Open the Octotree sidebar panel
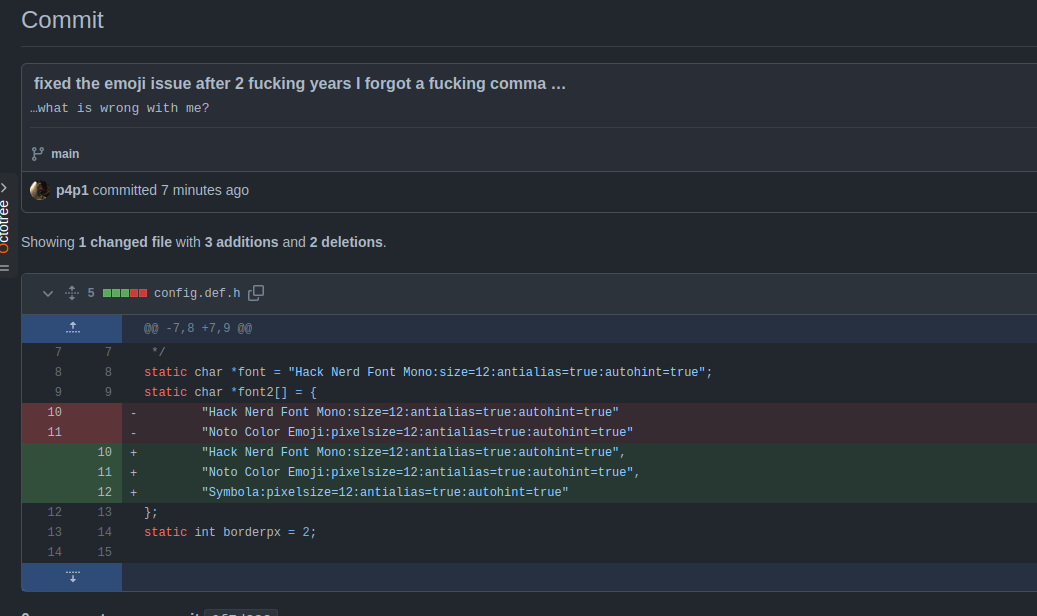Image resolution: width=1037 pixels, height=616 pixels. pyautogui.click(x=4, y=226)
